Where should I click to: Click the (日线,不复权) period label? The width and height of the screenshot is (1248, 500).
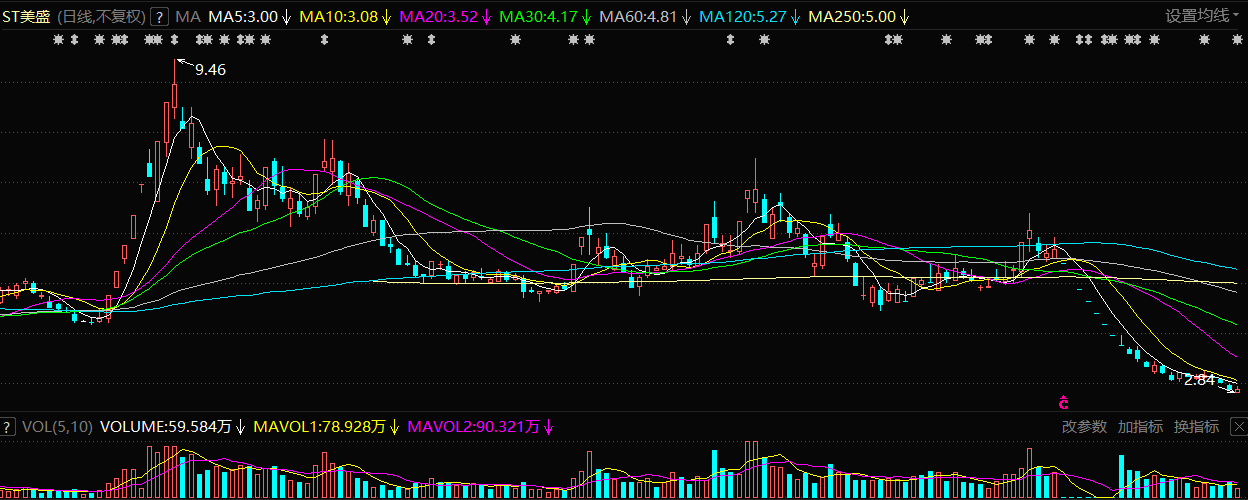coord(100,17)
